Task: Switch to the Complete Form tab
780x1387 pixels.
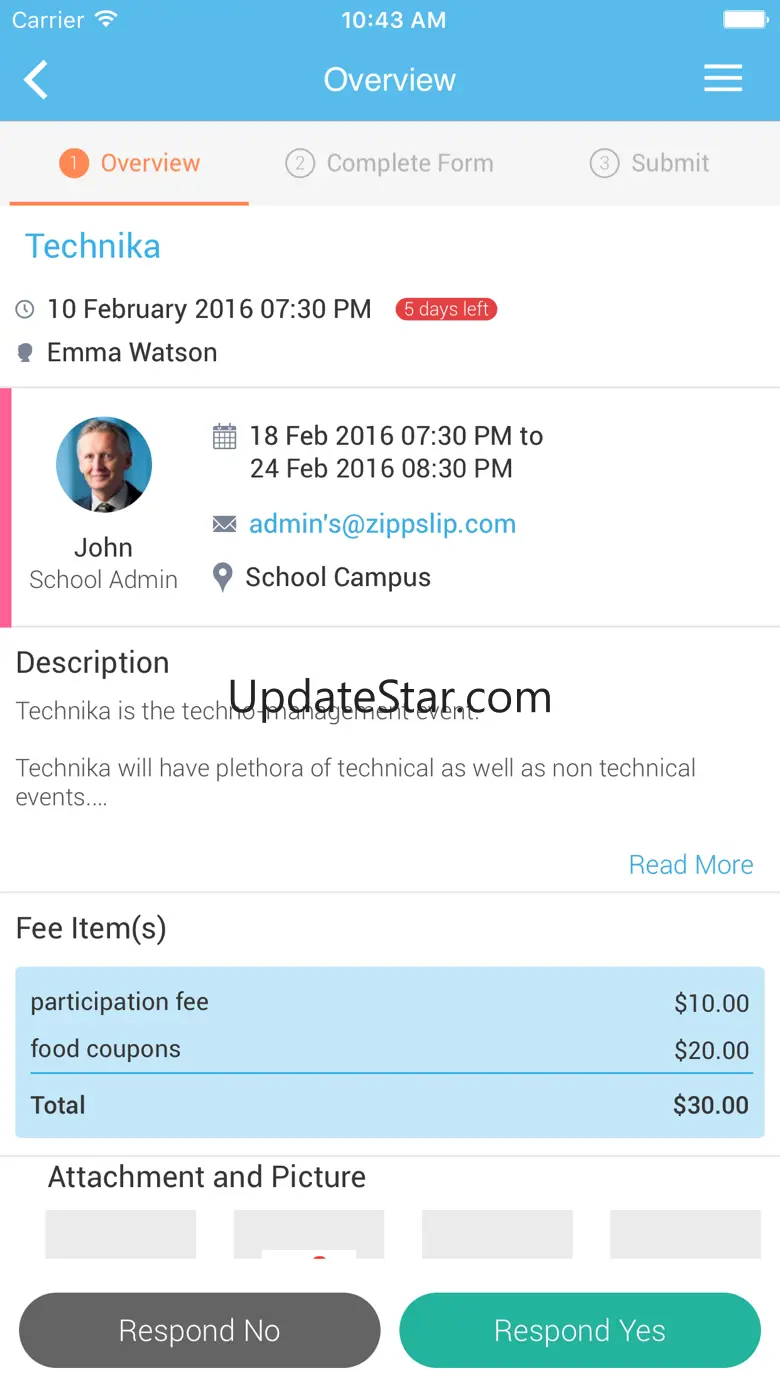Action: pos(390,163)
